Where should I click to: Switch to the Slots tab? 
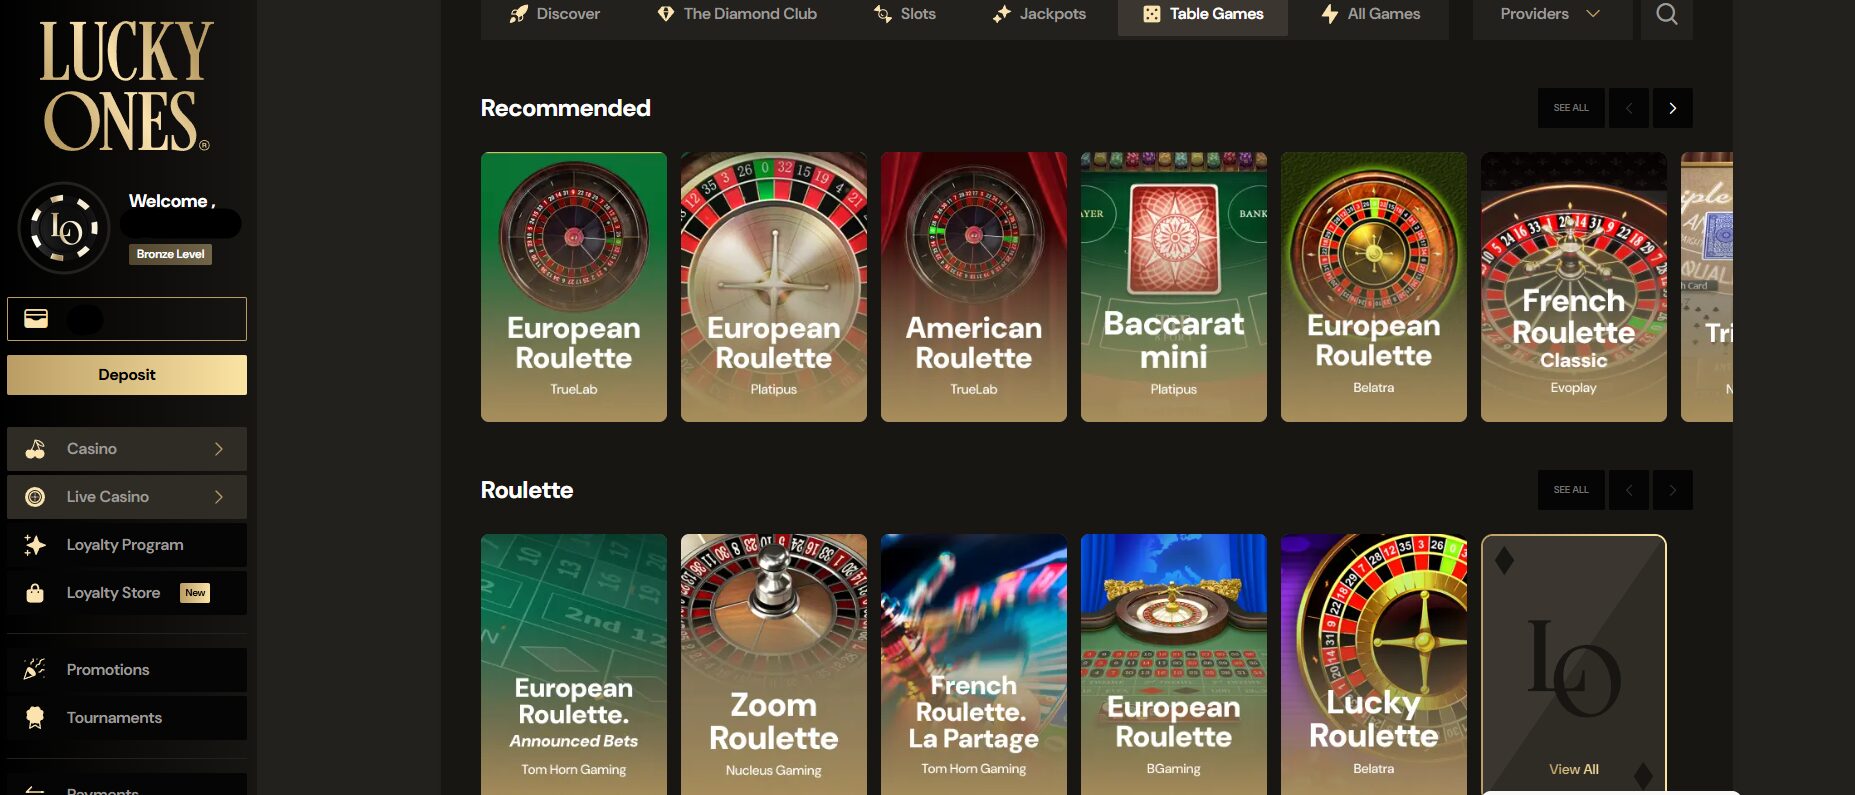click(905, 14)
